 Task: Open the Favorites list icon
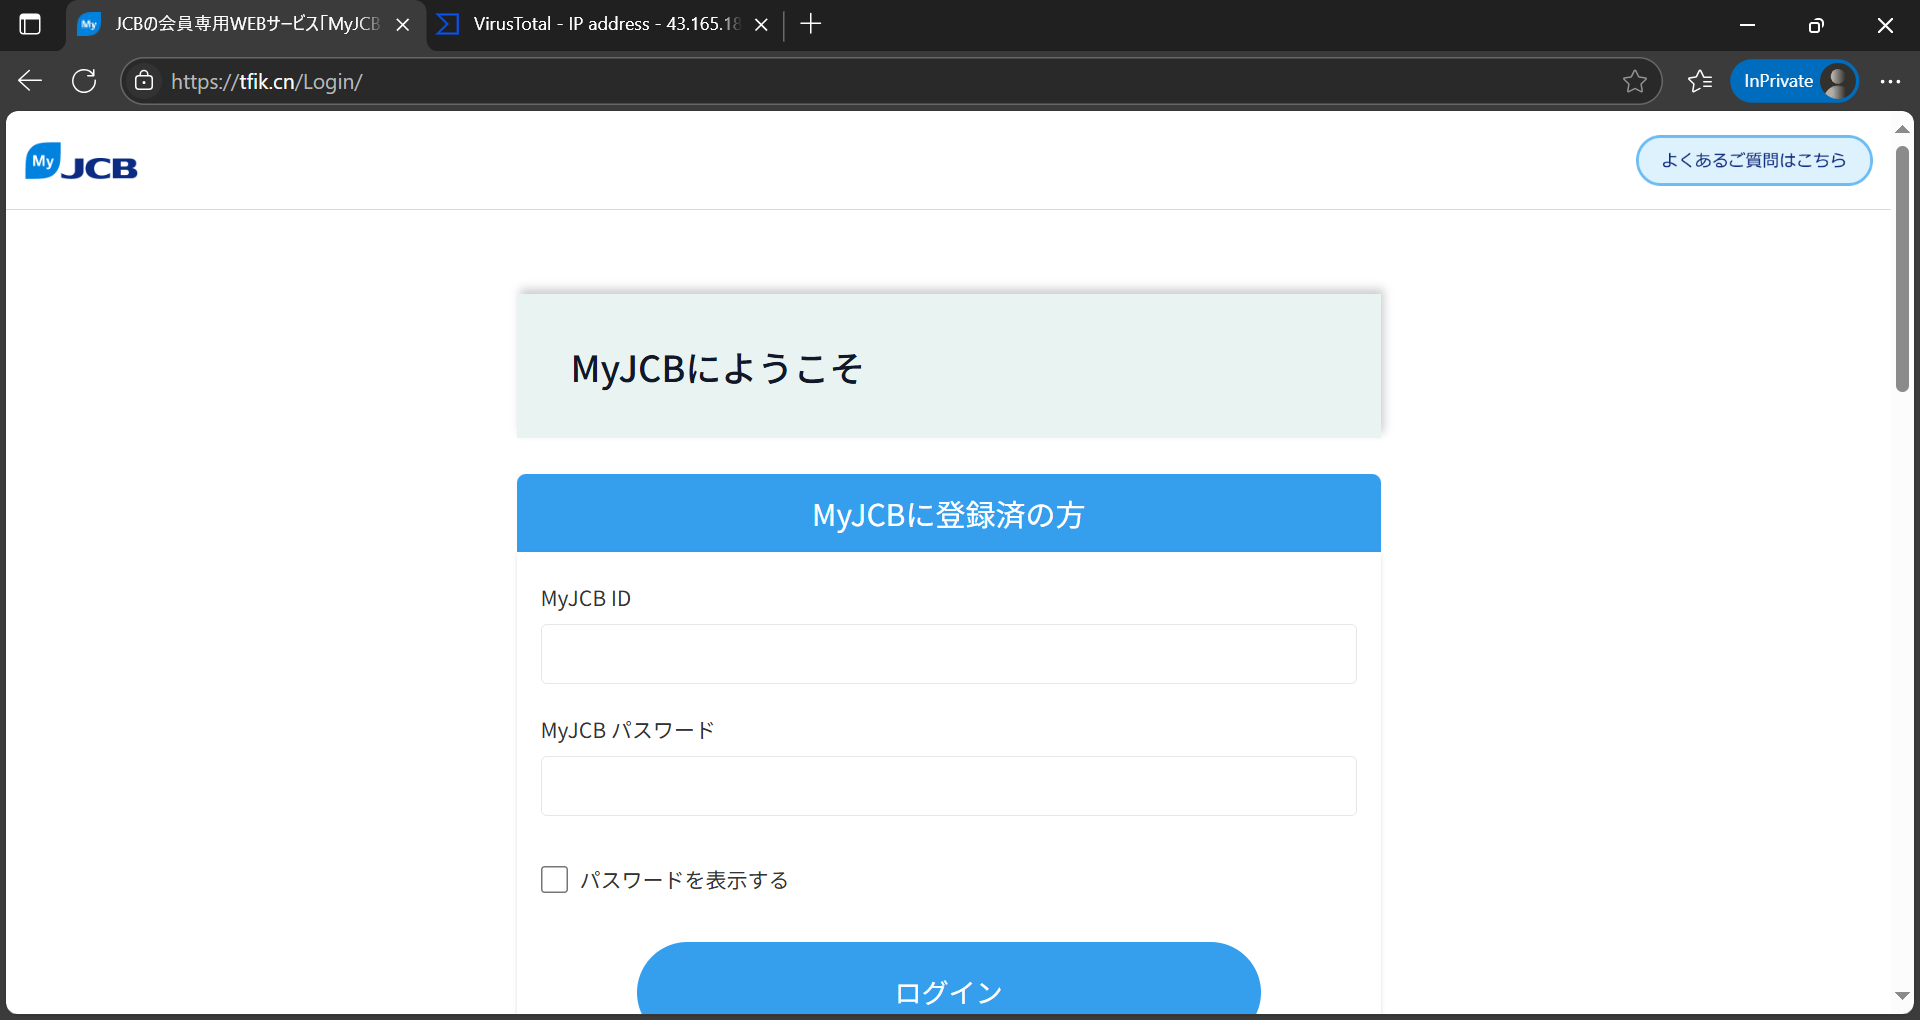tap(1700, 81)
